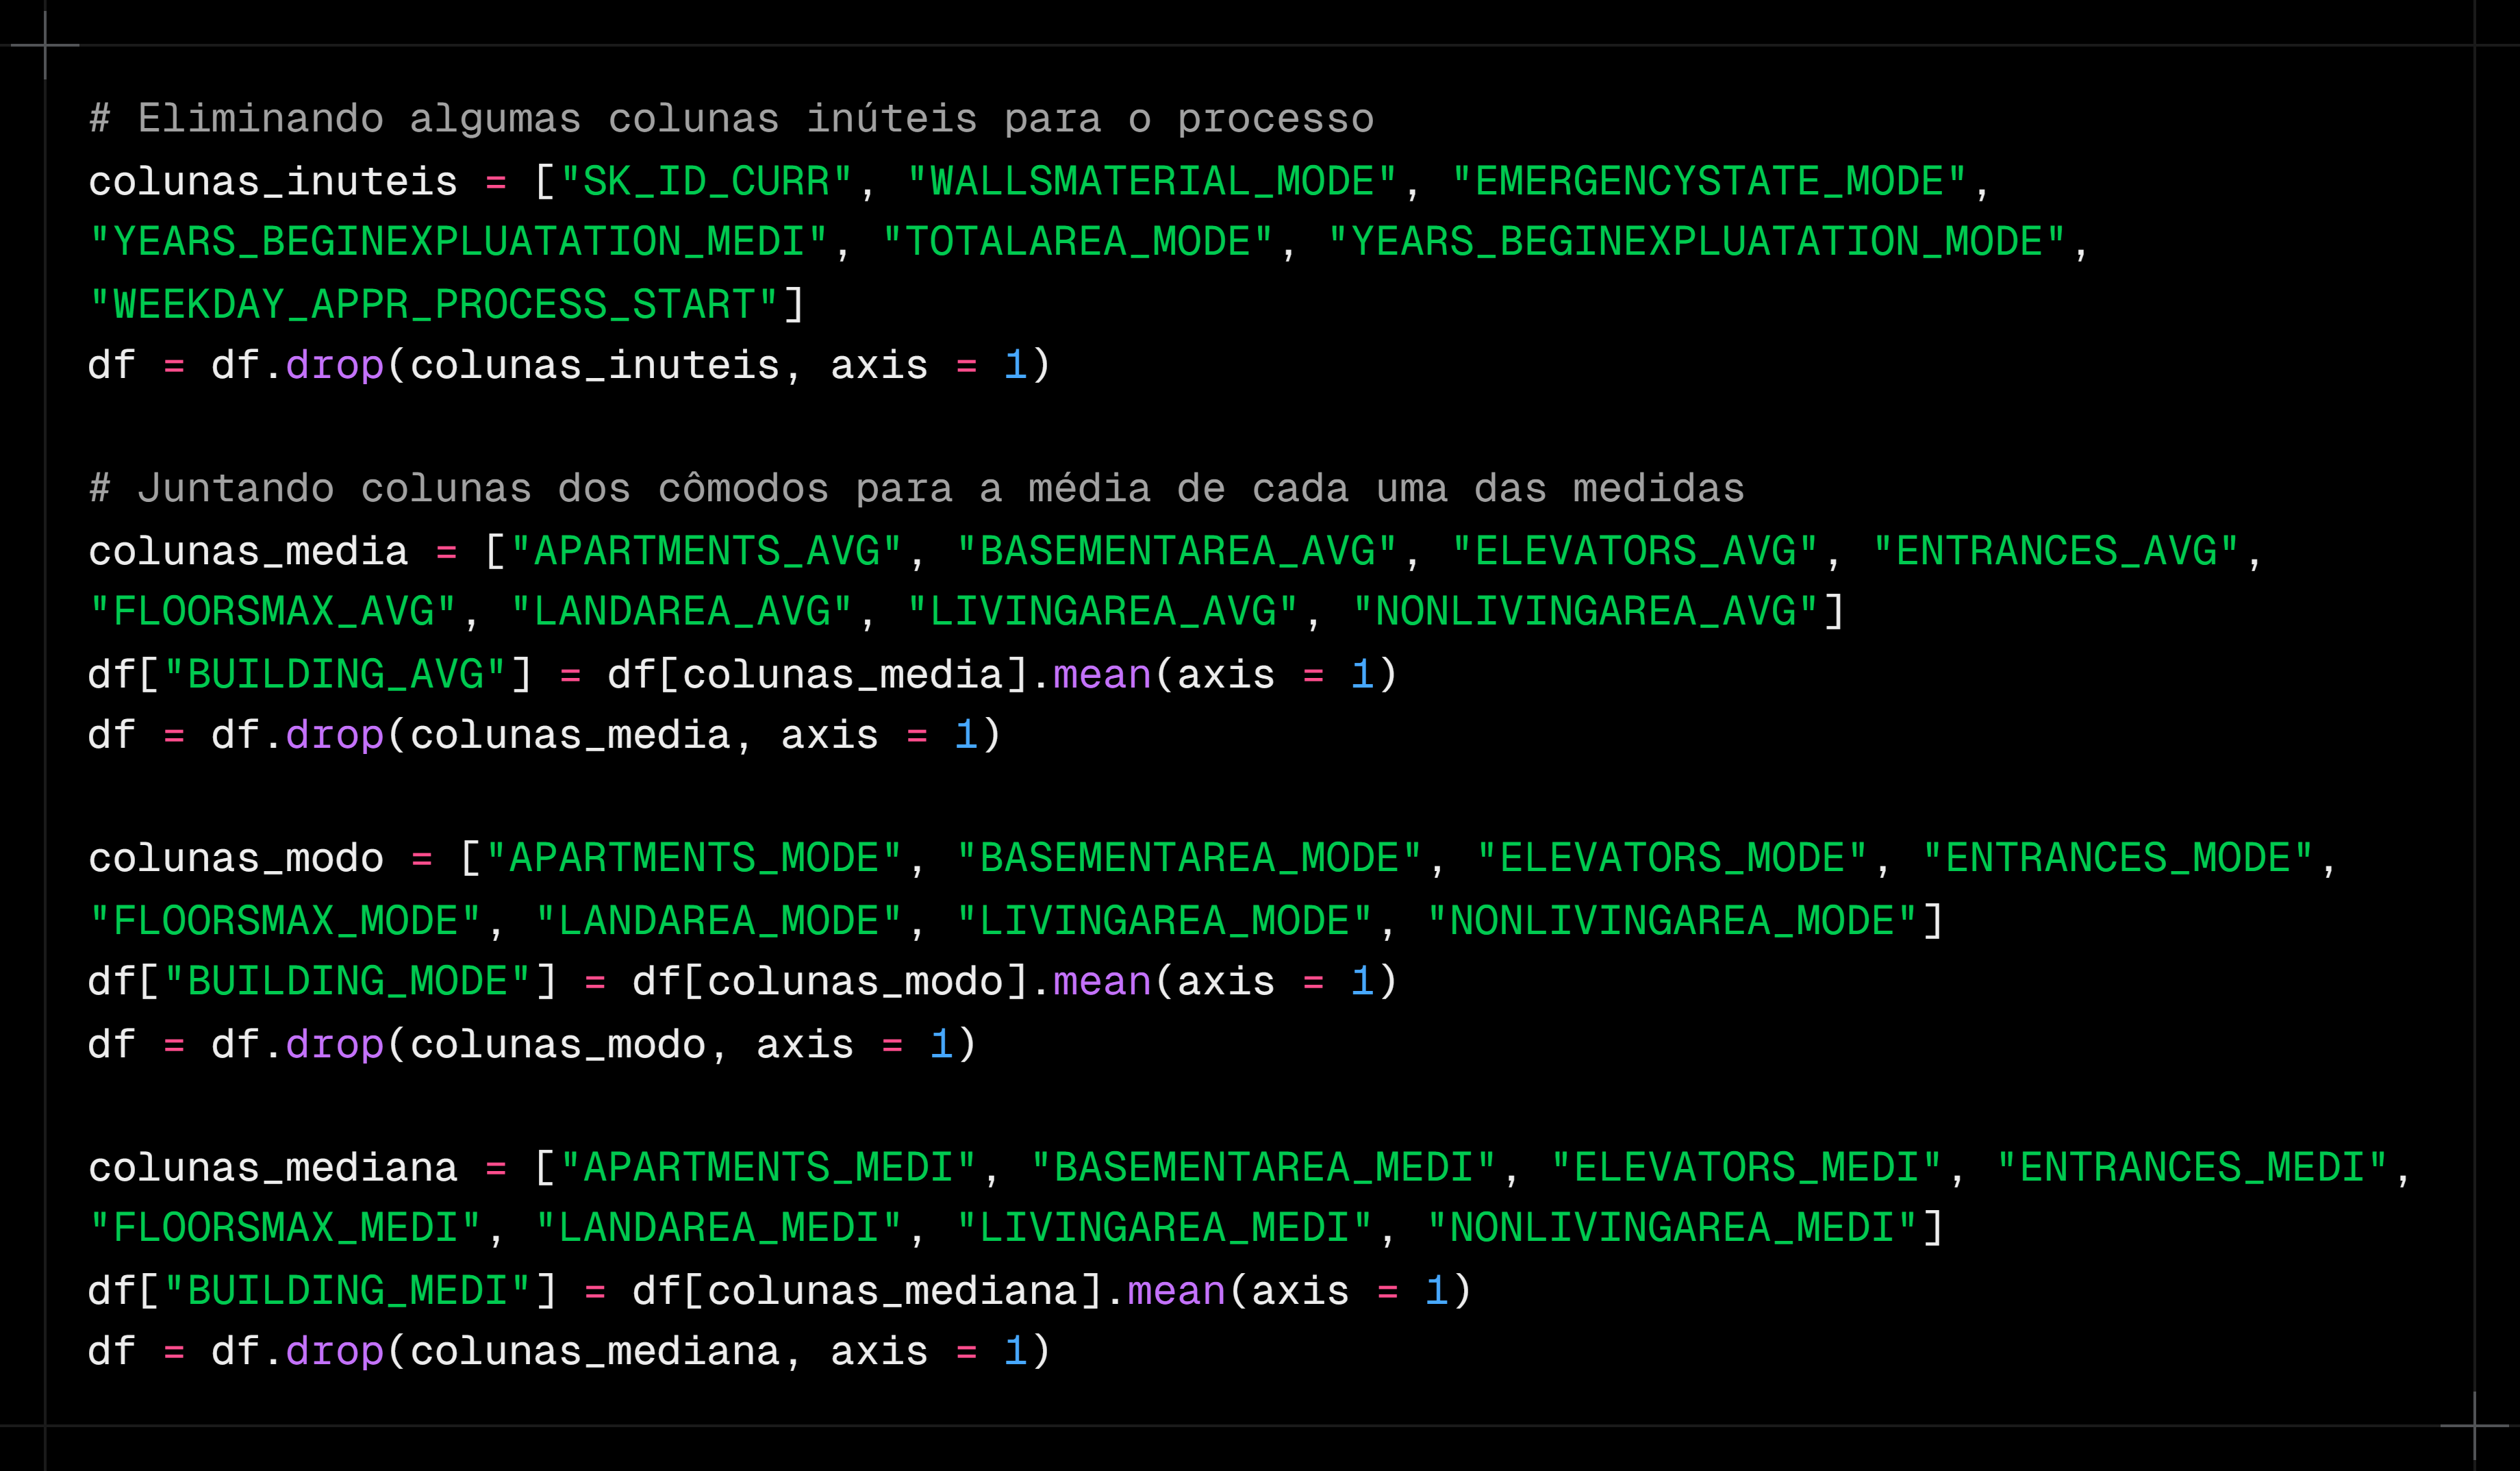Click the string "YEARS_BEGINEXPLUATATION_MEDI"
Screen dimensions: 2520x1471
(x=459, y=242)
